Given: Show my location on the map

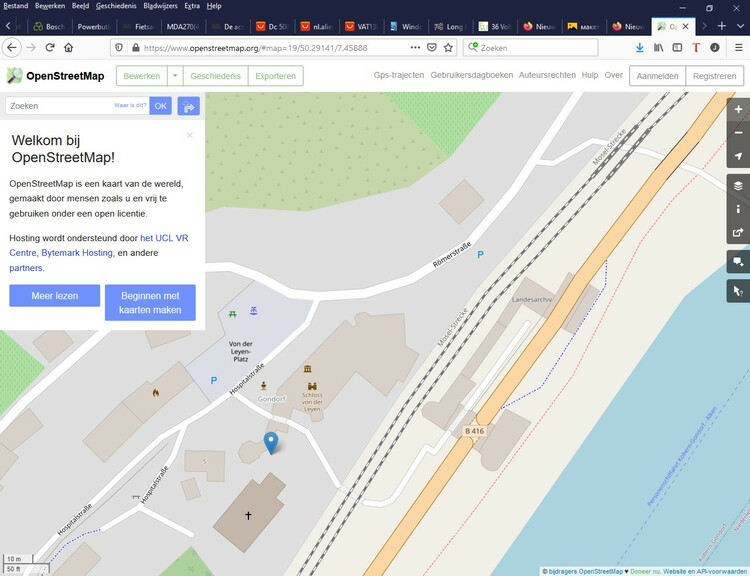Looking at the screenshot, I should (x=738, y=156).
